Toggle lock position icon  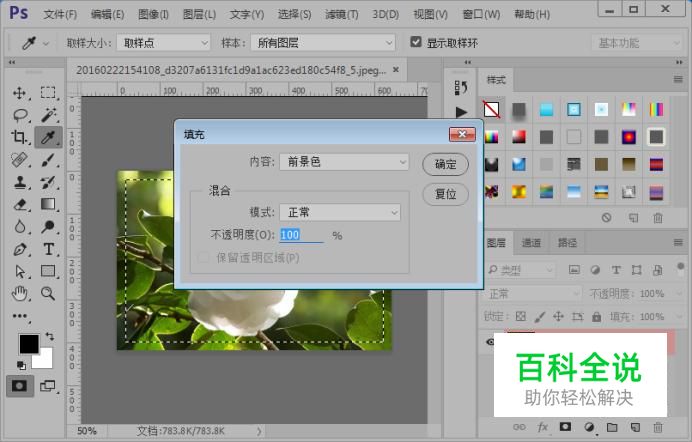click(x=558, y=316)
